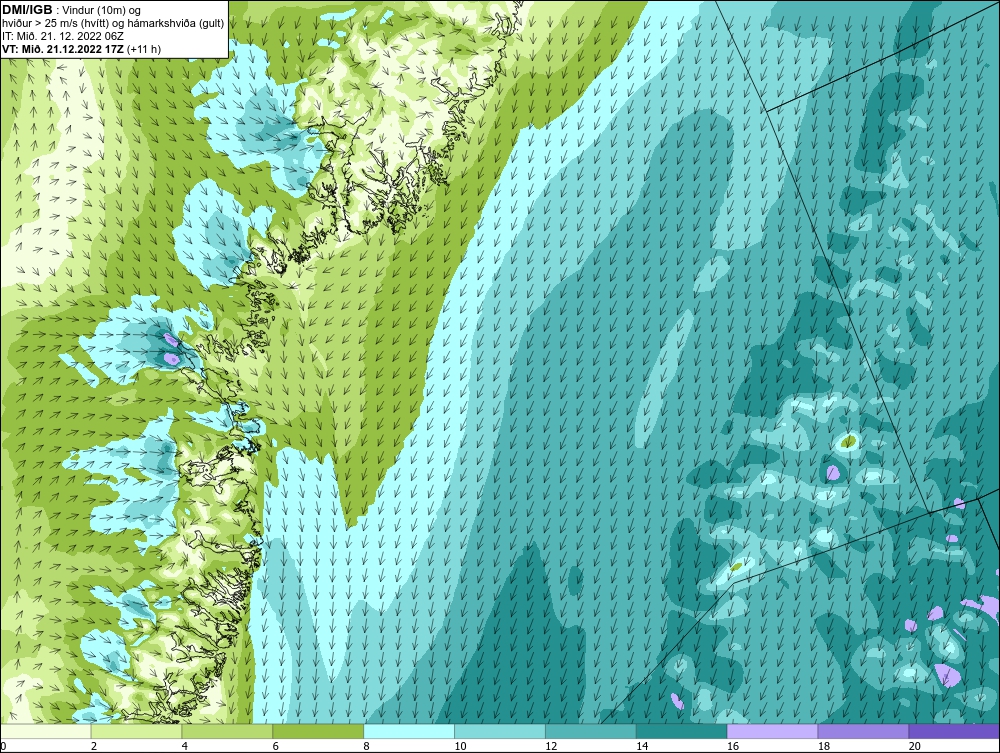The height and width of the screenshot is (753, 1000).
Task: Click the 12–14 m/s teal legend swatch
Action: tap(591, 731)
